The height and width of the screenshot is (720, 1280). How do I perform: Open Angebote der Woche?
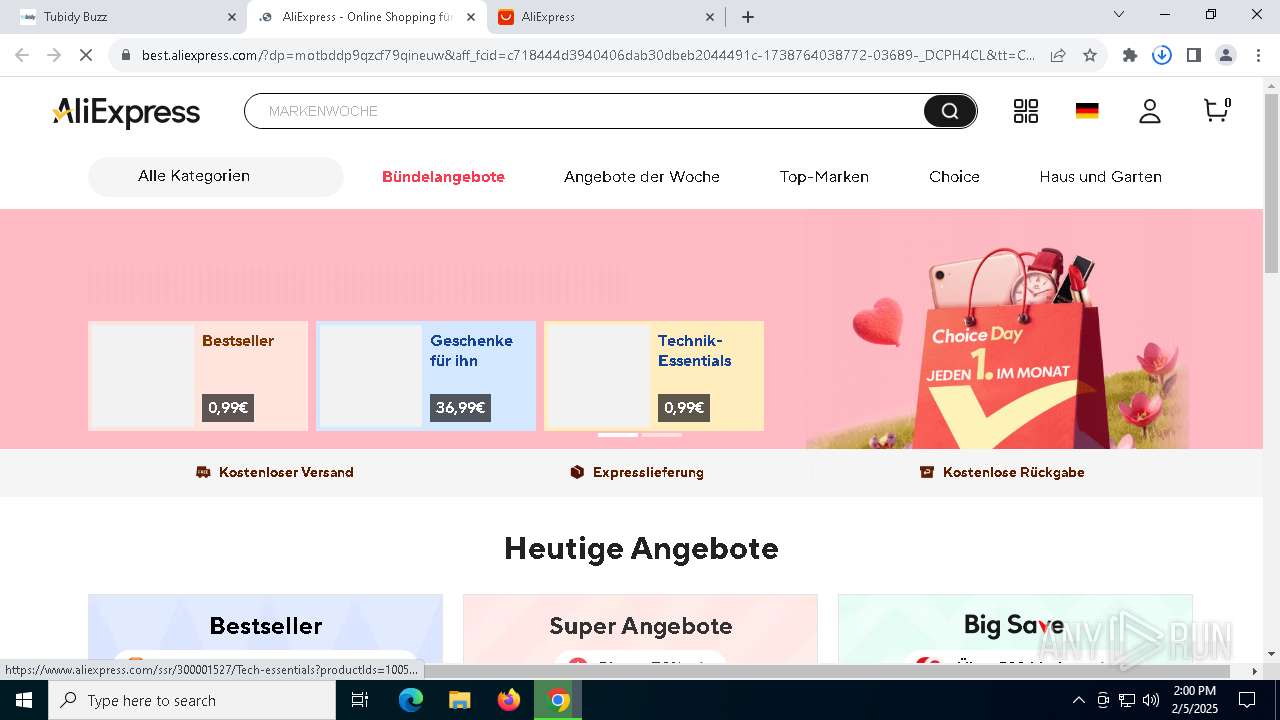pyautogui.click(x=642, y=177)
